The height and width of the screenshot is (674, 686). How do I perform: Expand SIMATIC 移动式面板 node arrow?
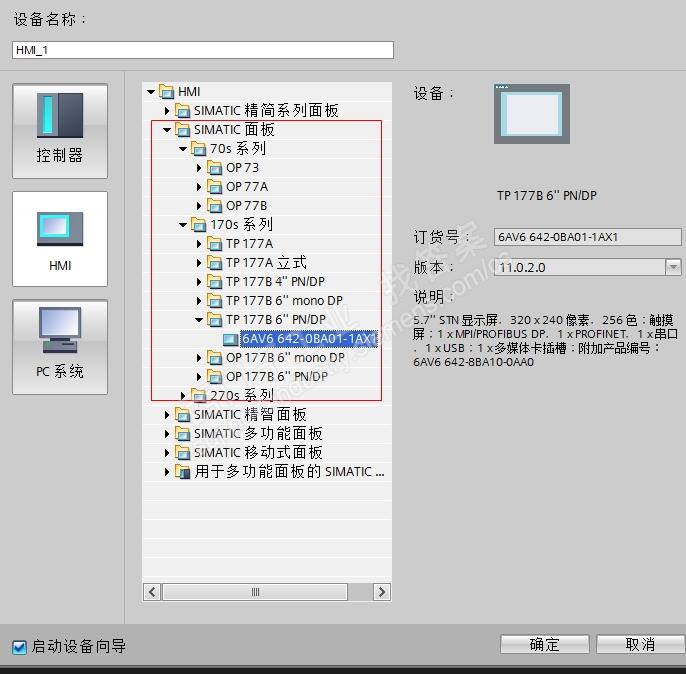click(167, 453)
